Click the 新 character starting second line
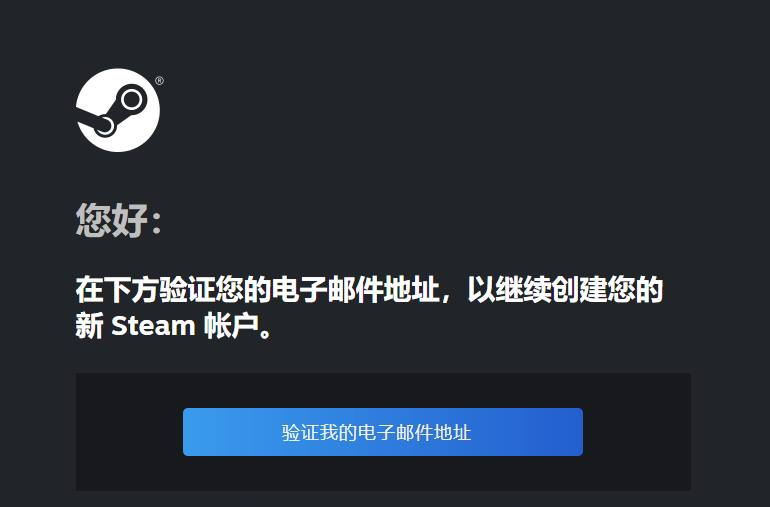This screenshot has width=770, height=507. point(89,325)
